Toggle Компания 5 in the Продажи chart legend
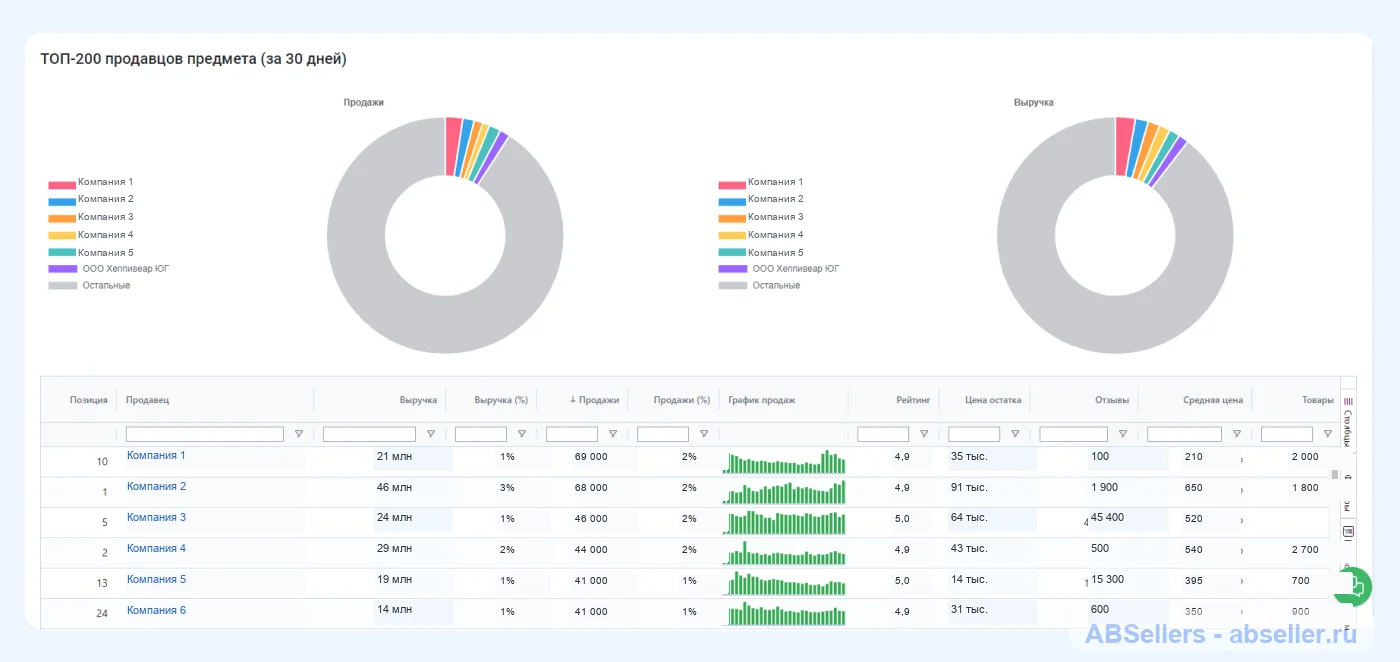1400x662 pixels. coord(91,253)
